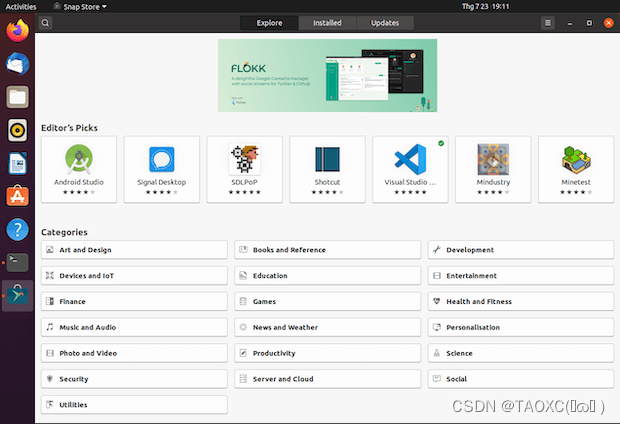The image size is (620, 424).
Task: Switch to the Explore tab
Action: 269,23
